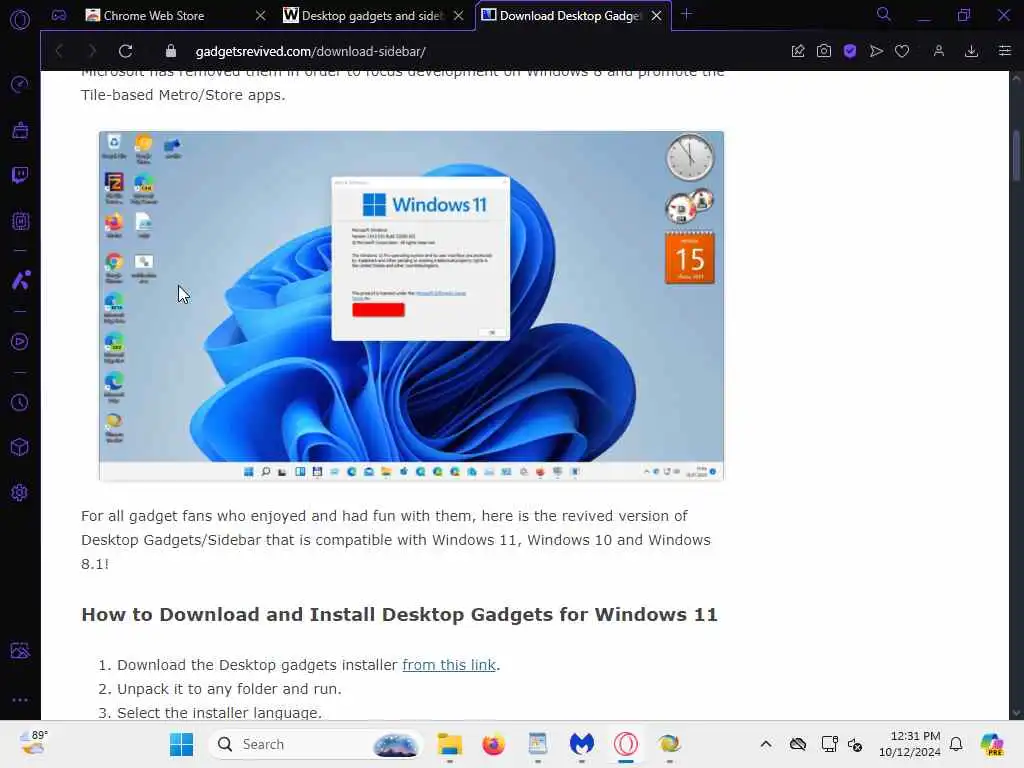
Task: Search tabs with the magnifier icon
Action: (884, 14)
